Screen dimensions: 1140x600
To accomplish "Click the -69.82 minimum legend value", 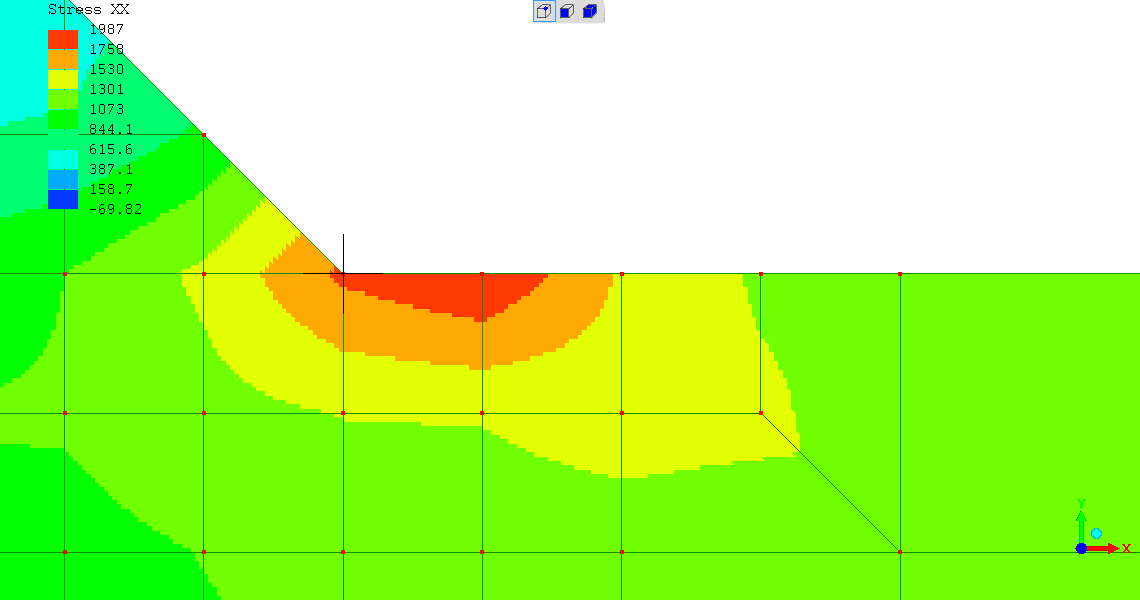I will coord(115,209).
